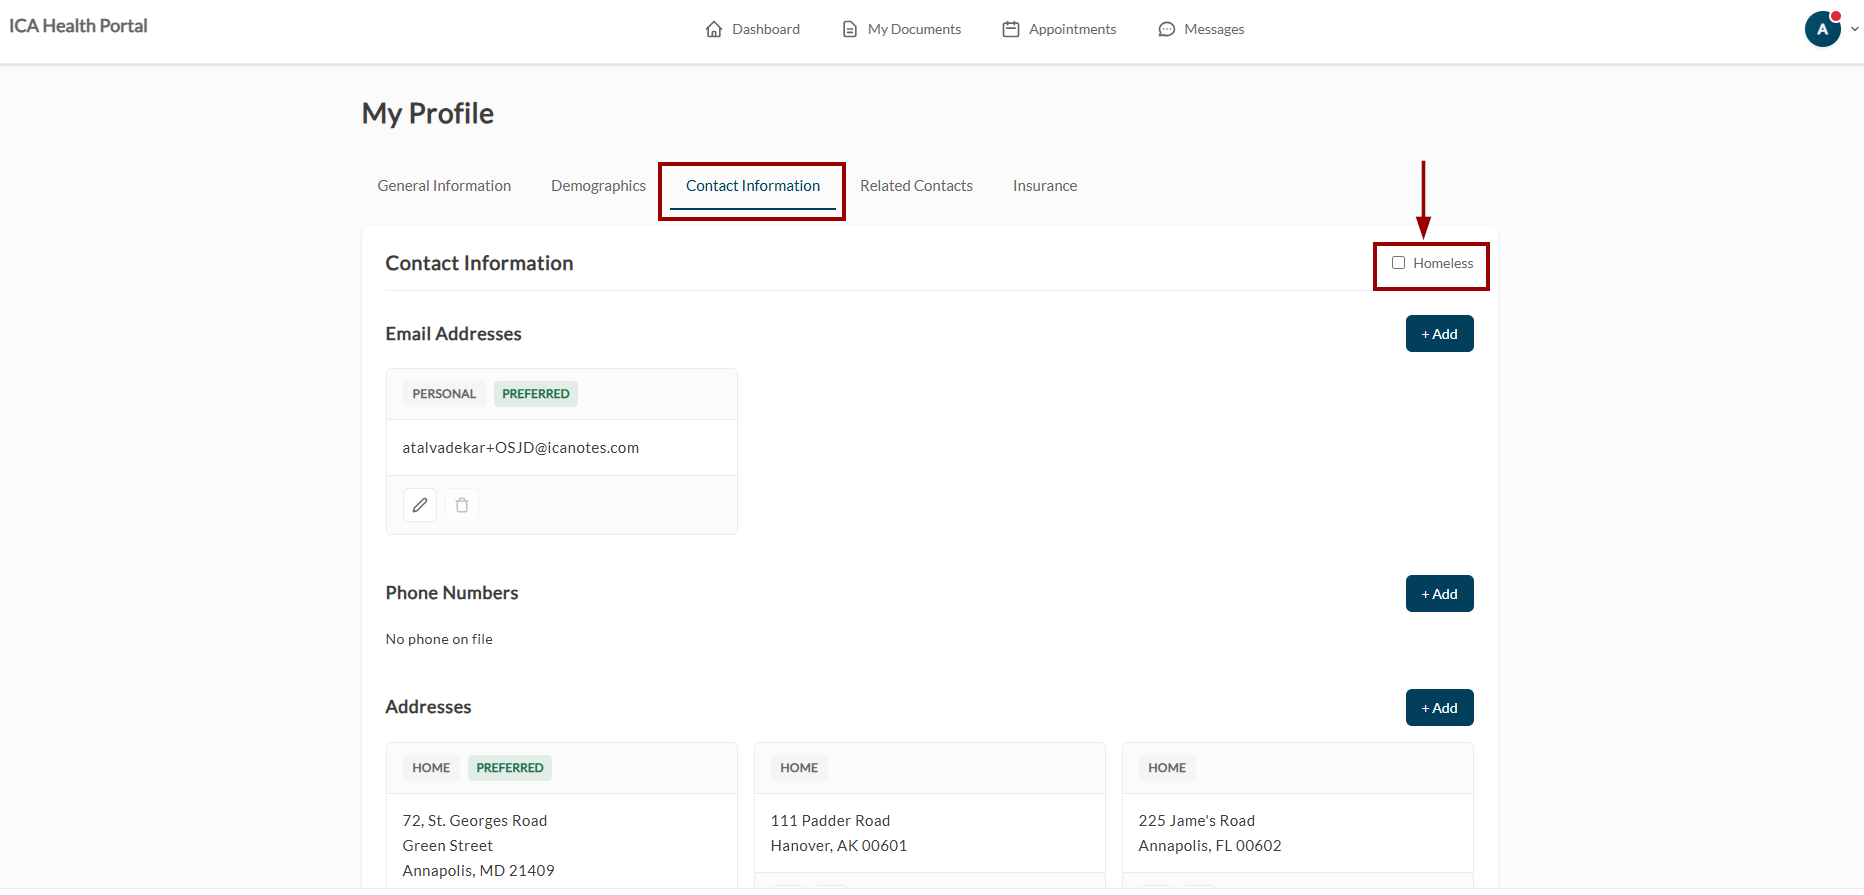The image size is (1864, 895).
Task: Click Hanover, AK 00601 text
Action: point(839,846)
